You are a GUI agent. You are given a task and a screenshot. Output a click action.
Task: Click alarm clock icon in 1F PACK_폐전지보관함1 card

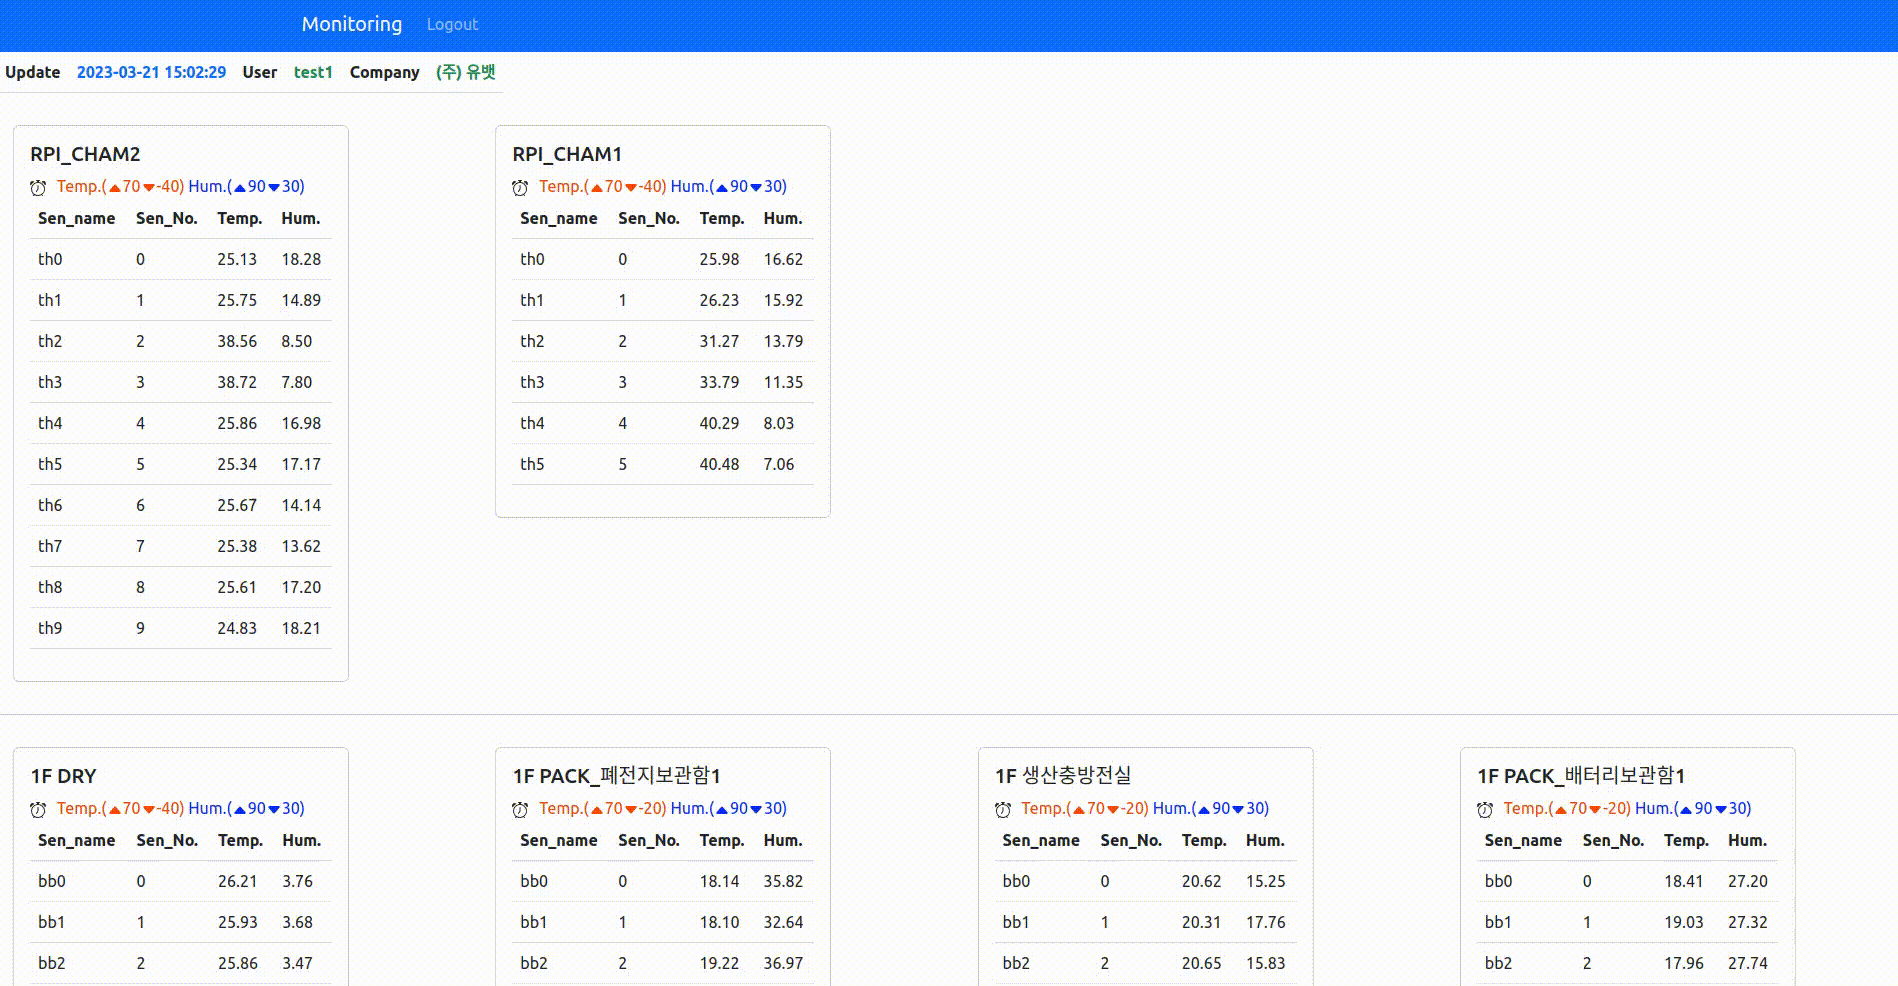click(520, 809)
